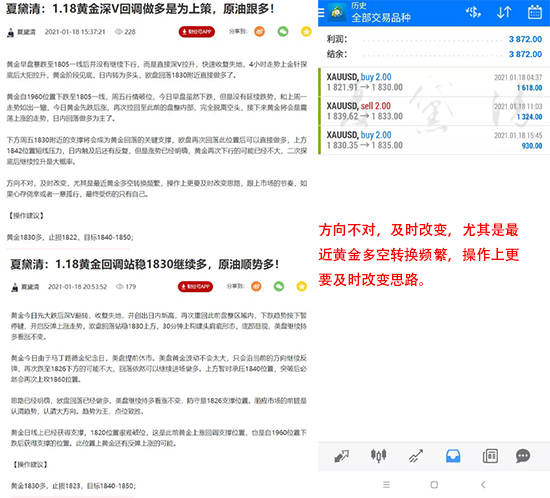Open the calendar date range icon
The width and height of the screenshot is (550, 498).
(535, 12)
